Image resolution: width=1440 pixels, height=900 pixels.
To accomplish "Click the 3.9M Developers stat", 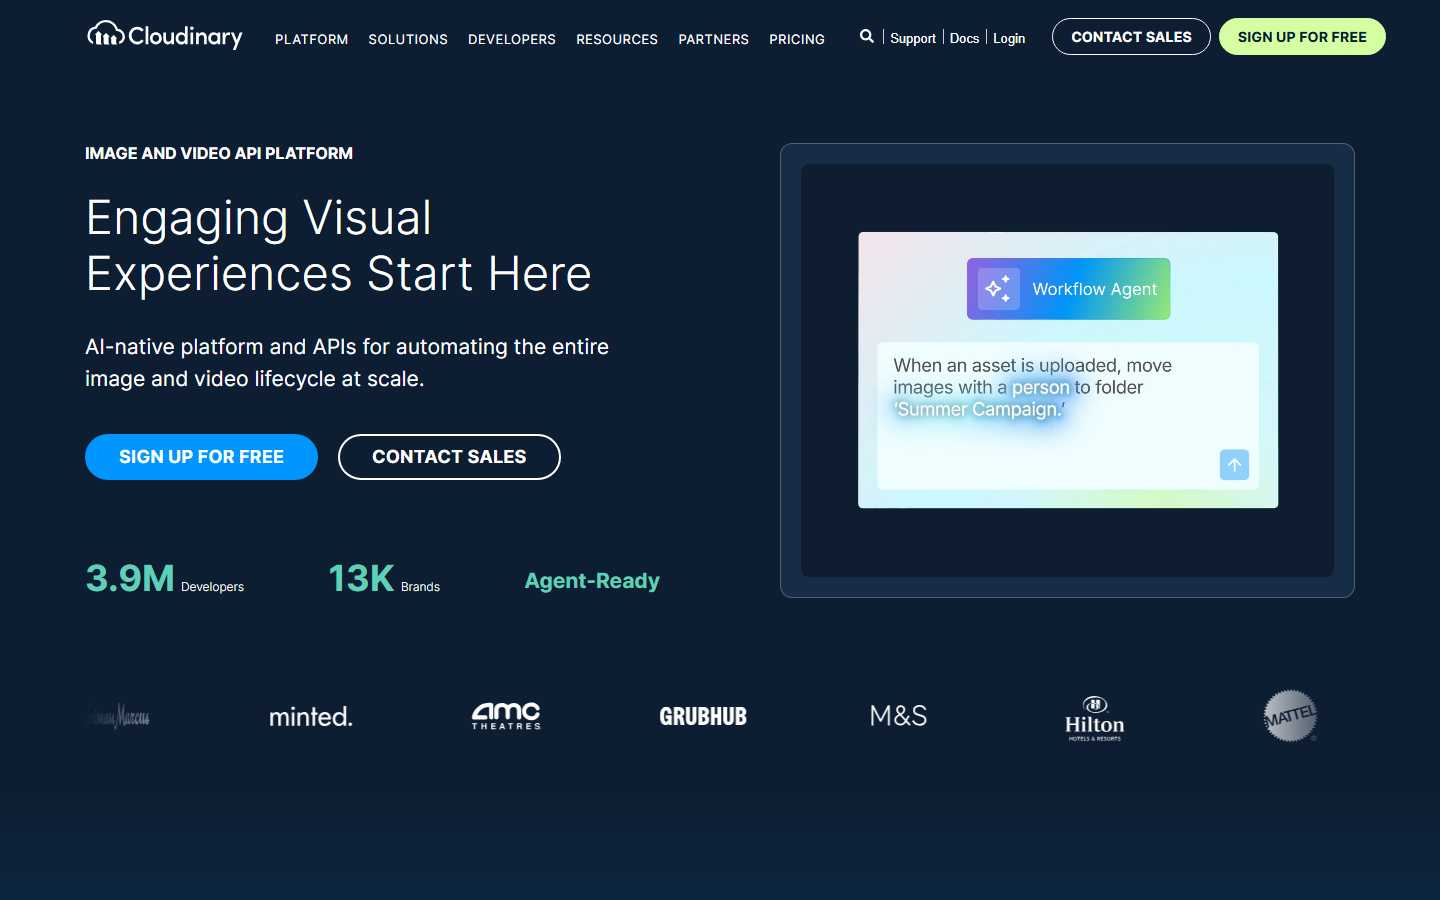I will tap(165, 579).
